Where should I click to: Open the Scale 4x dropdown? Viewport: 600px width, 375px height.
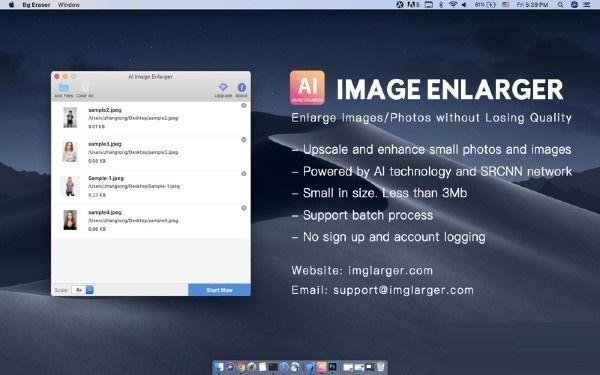[x=83, y=290]
